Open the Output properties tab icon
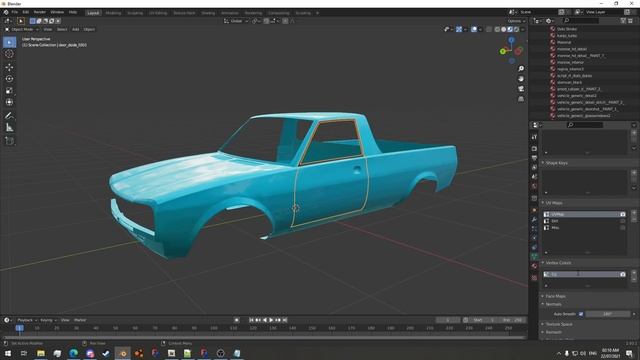Image resolution: width=640 pixels, height=360 pixels. [534, 158]
